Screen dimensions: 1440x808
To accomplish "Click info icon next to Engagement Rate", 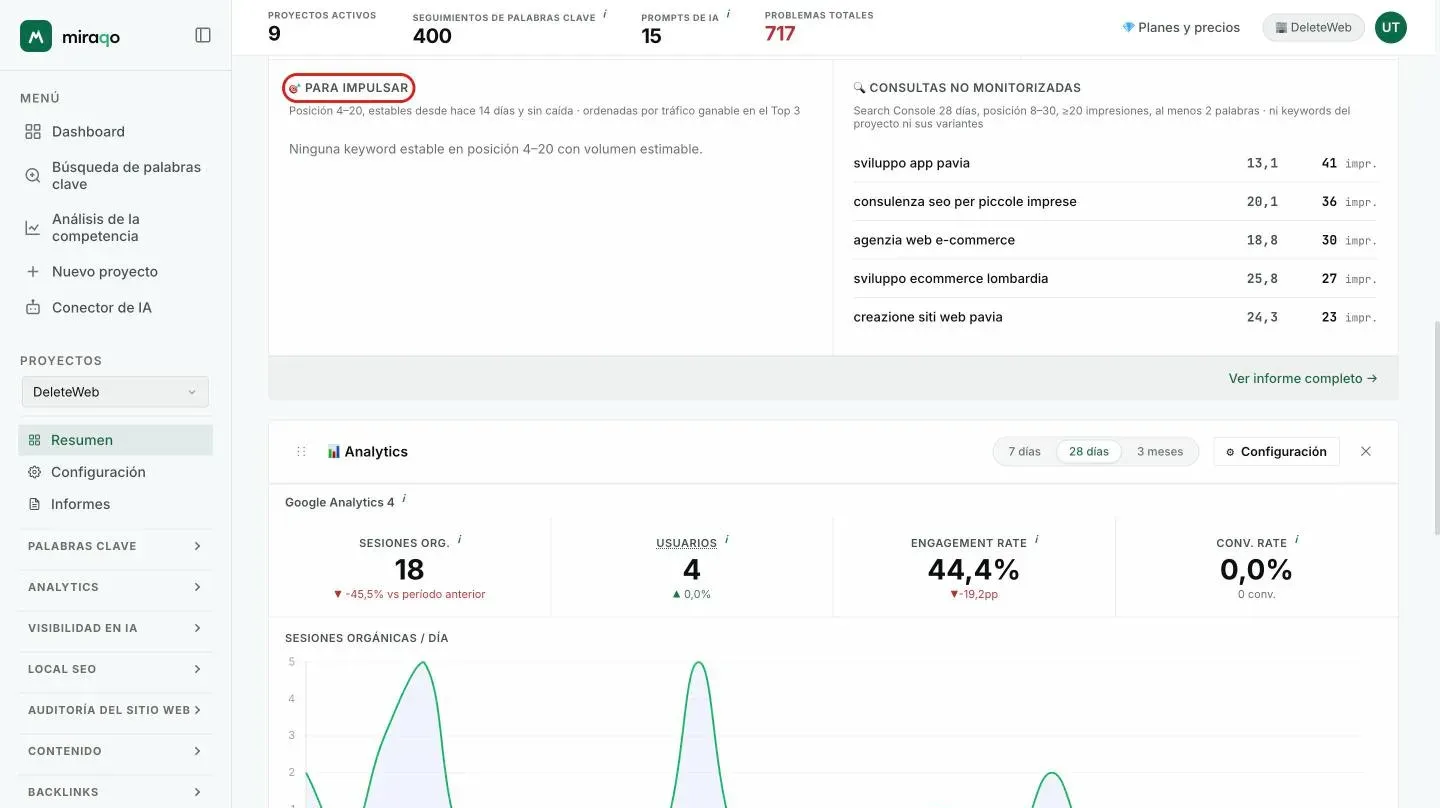I will click(1036, 540).
